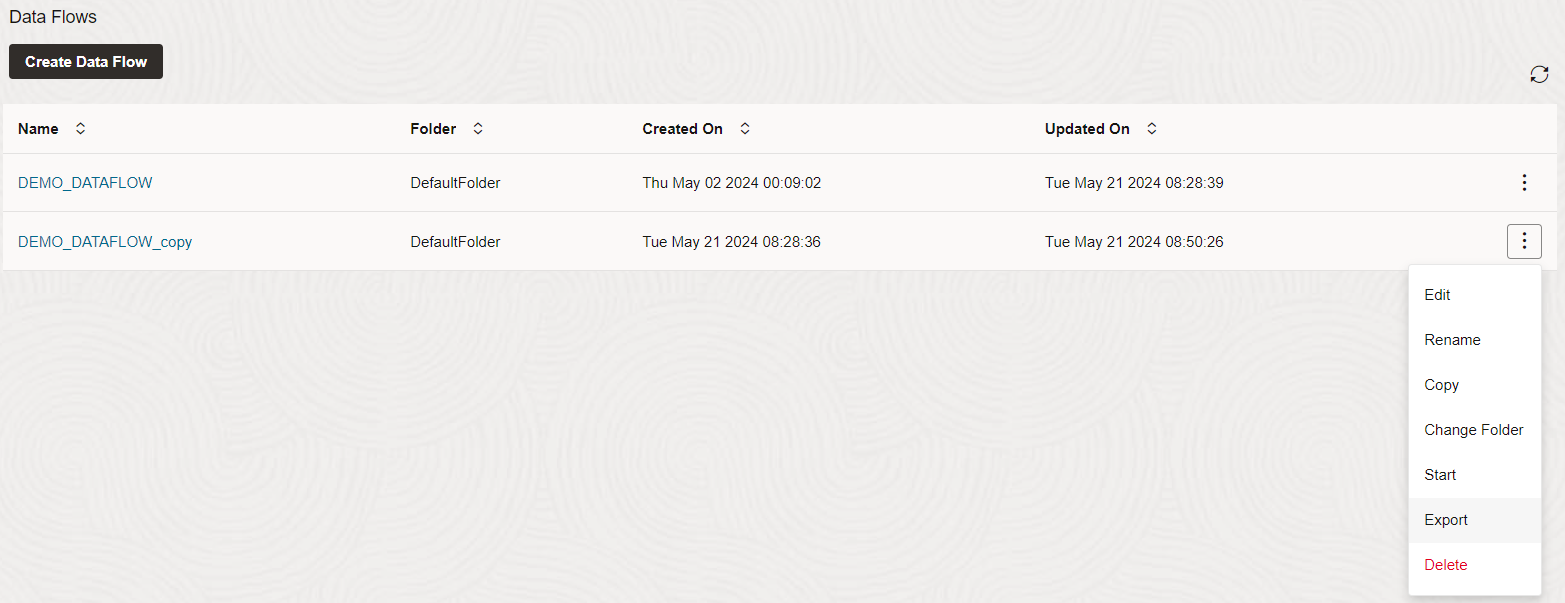Click Start in the actions menu
The width and height of the screenshot is (1565, 603).
(x=1440, y=475)
